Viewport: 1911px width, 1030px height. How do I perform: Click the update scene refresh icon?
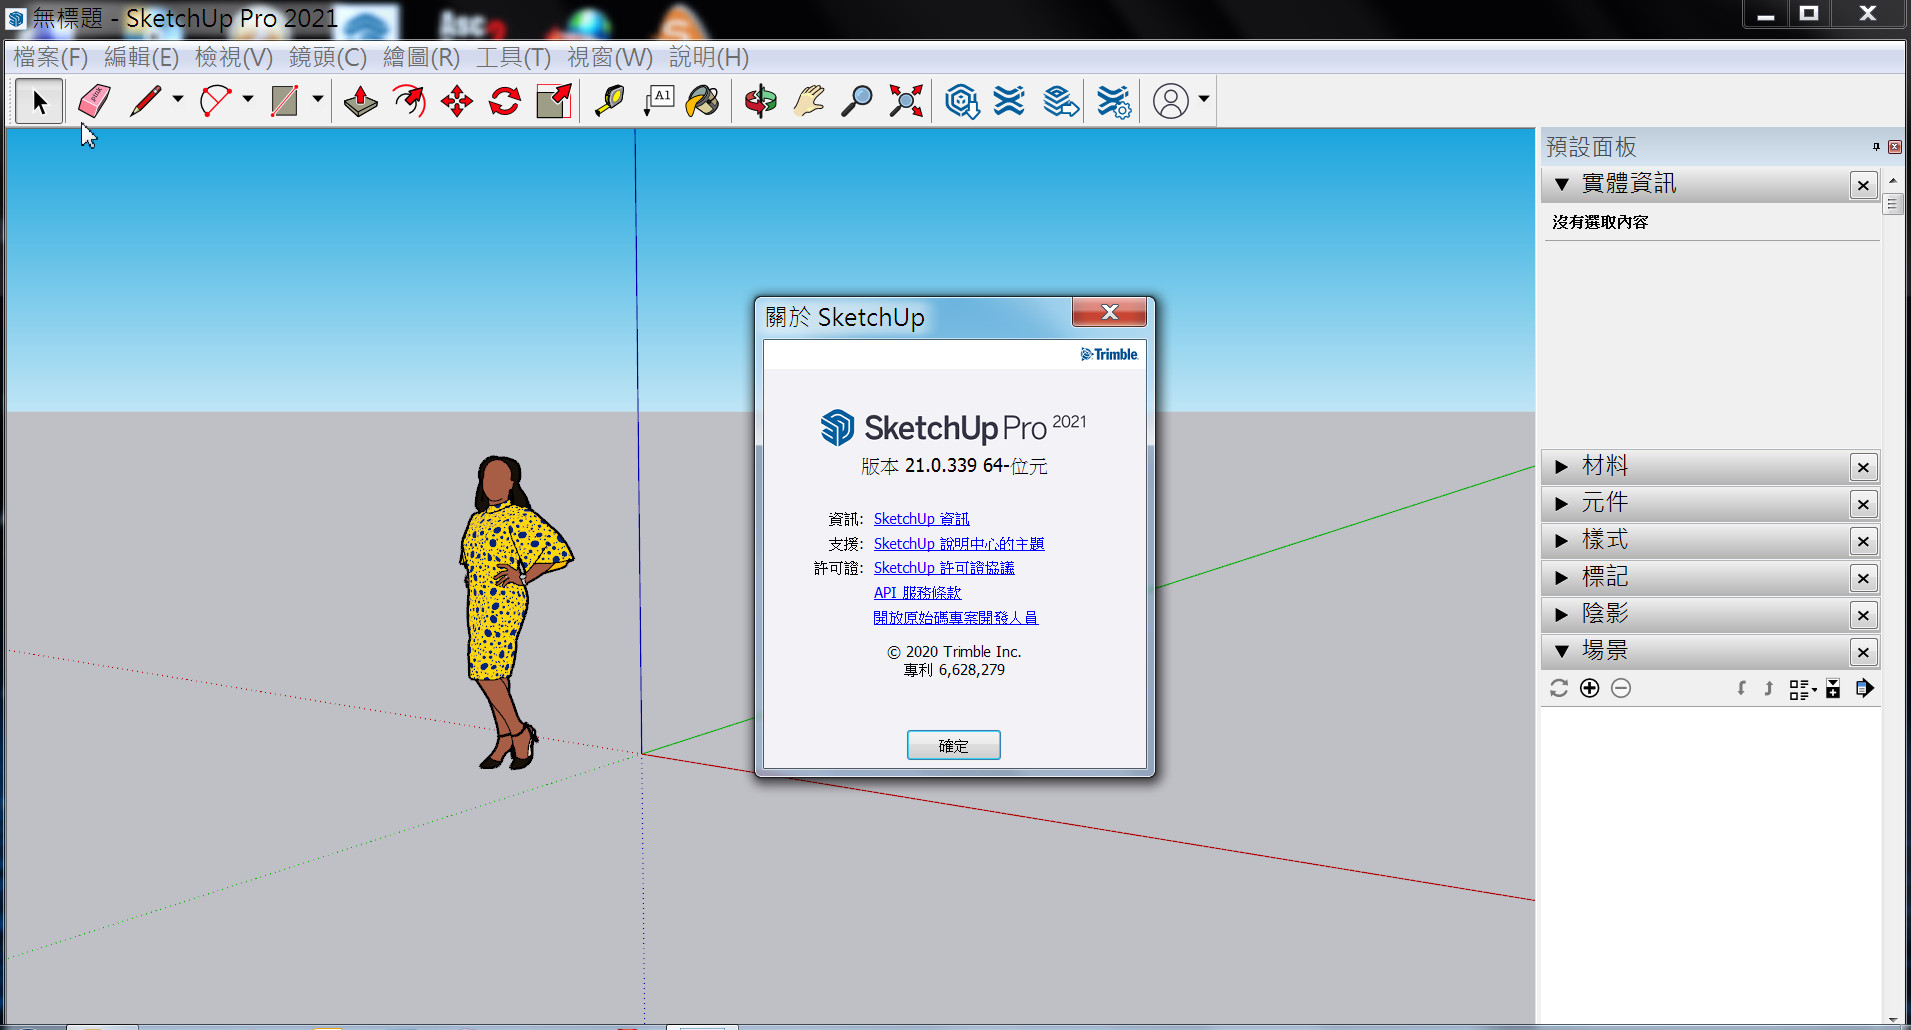pos(1559,688)
